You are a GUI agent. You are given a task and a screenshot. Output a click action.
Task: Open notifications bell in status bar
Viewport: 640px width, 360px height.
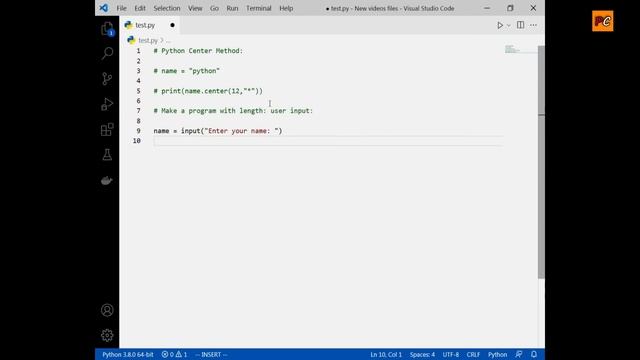click(x=534, y=354)
